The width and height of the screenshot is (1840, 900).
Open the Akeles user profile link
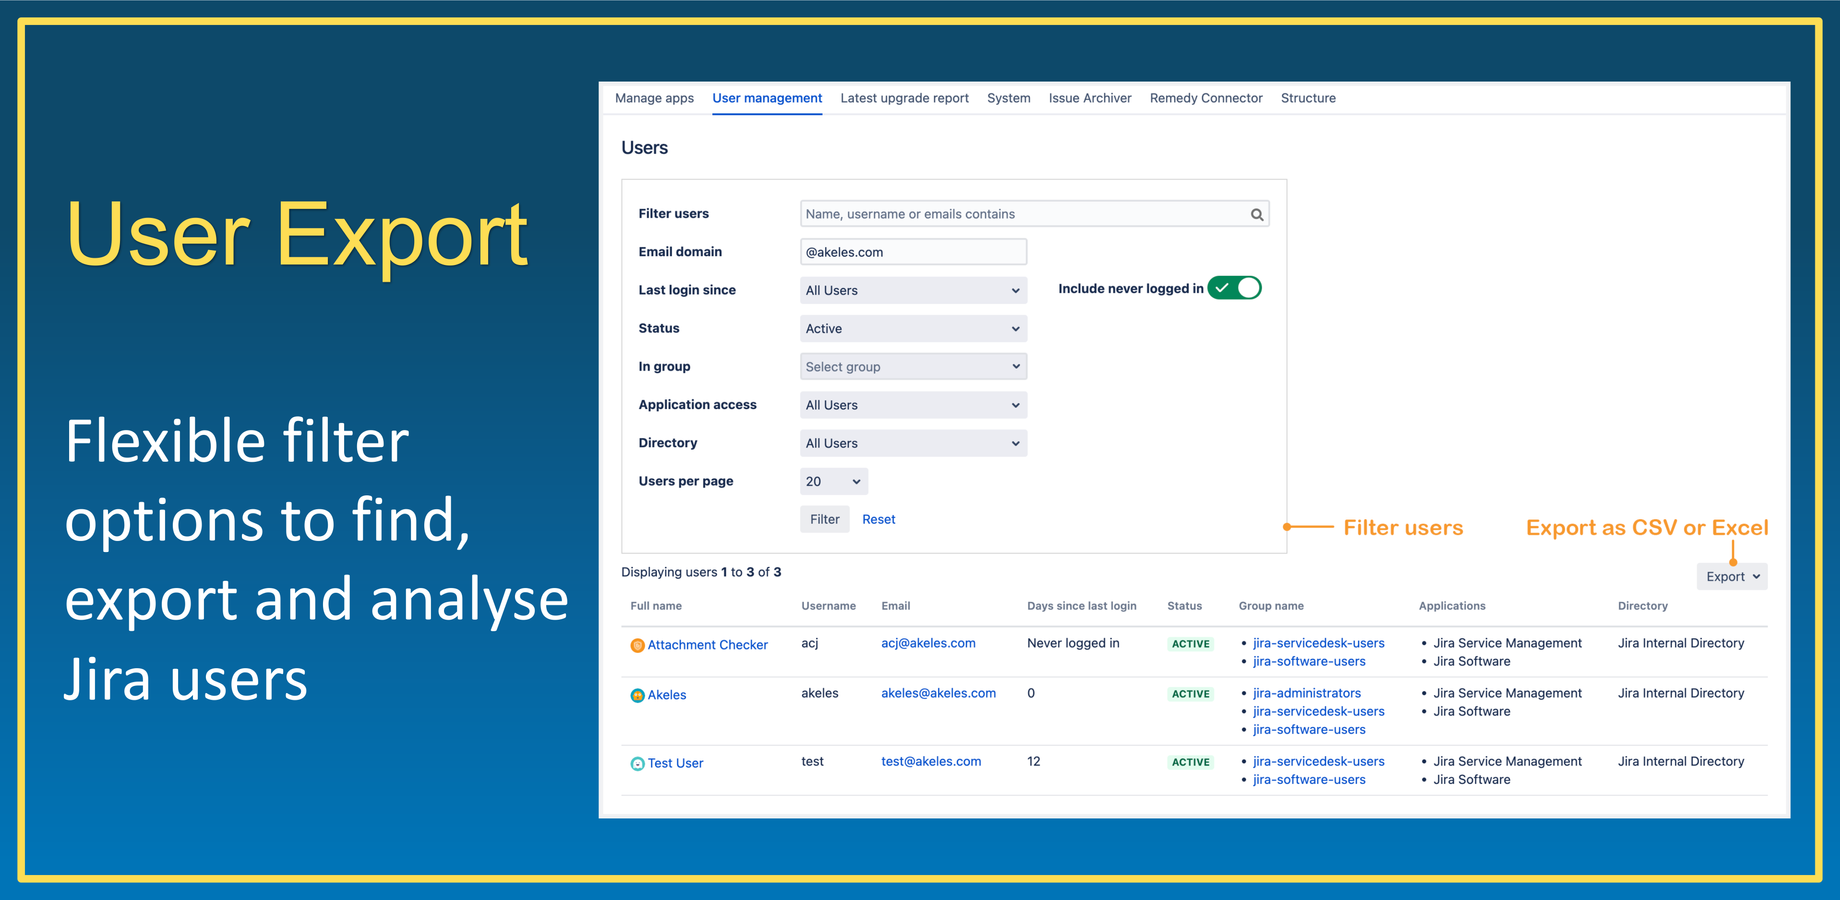pyautogui.click(x=667, y=695)
